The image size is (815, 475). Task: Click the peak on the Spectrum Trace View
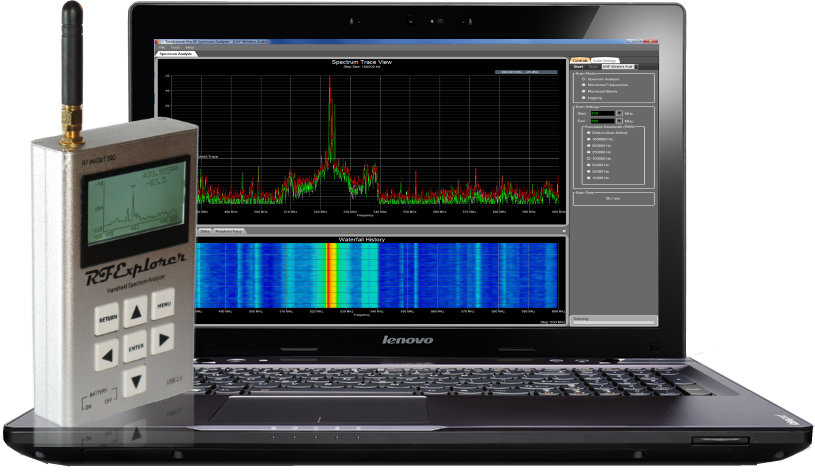click(x=330, y=78)
